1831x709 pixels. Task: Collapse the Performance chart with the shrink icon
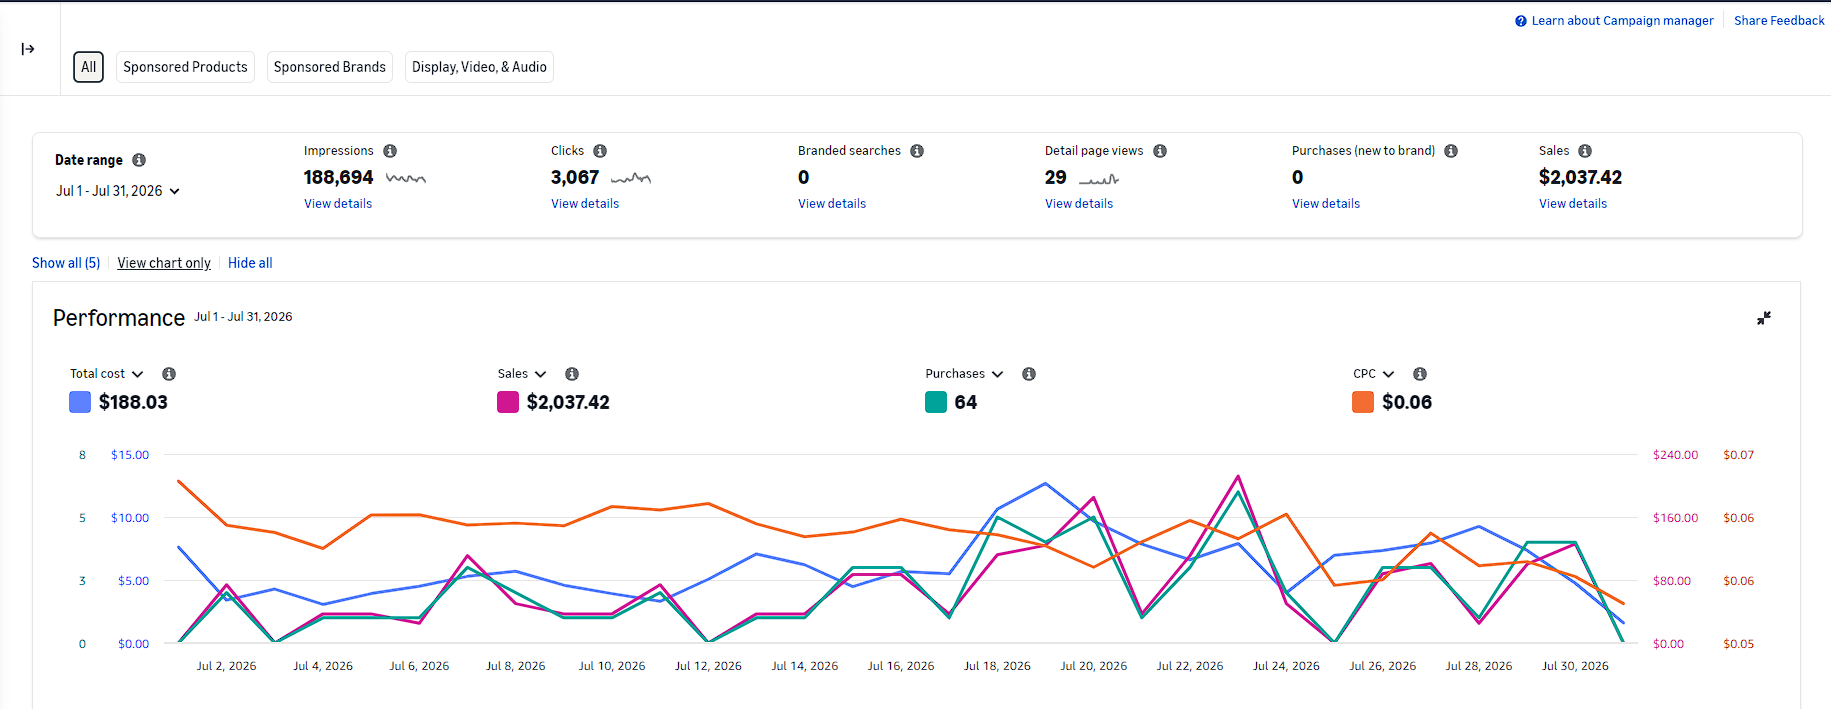(1764, 318)
